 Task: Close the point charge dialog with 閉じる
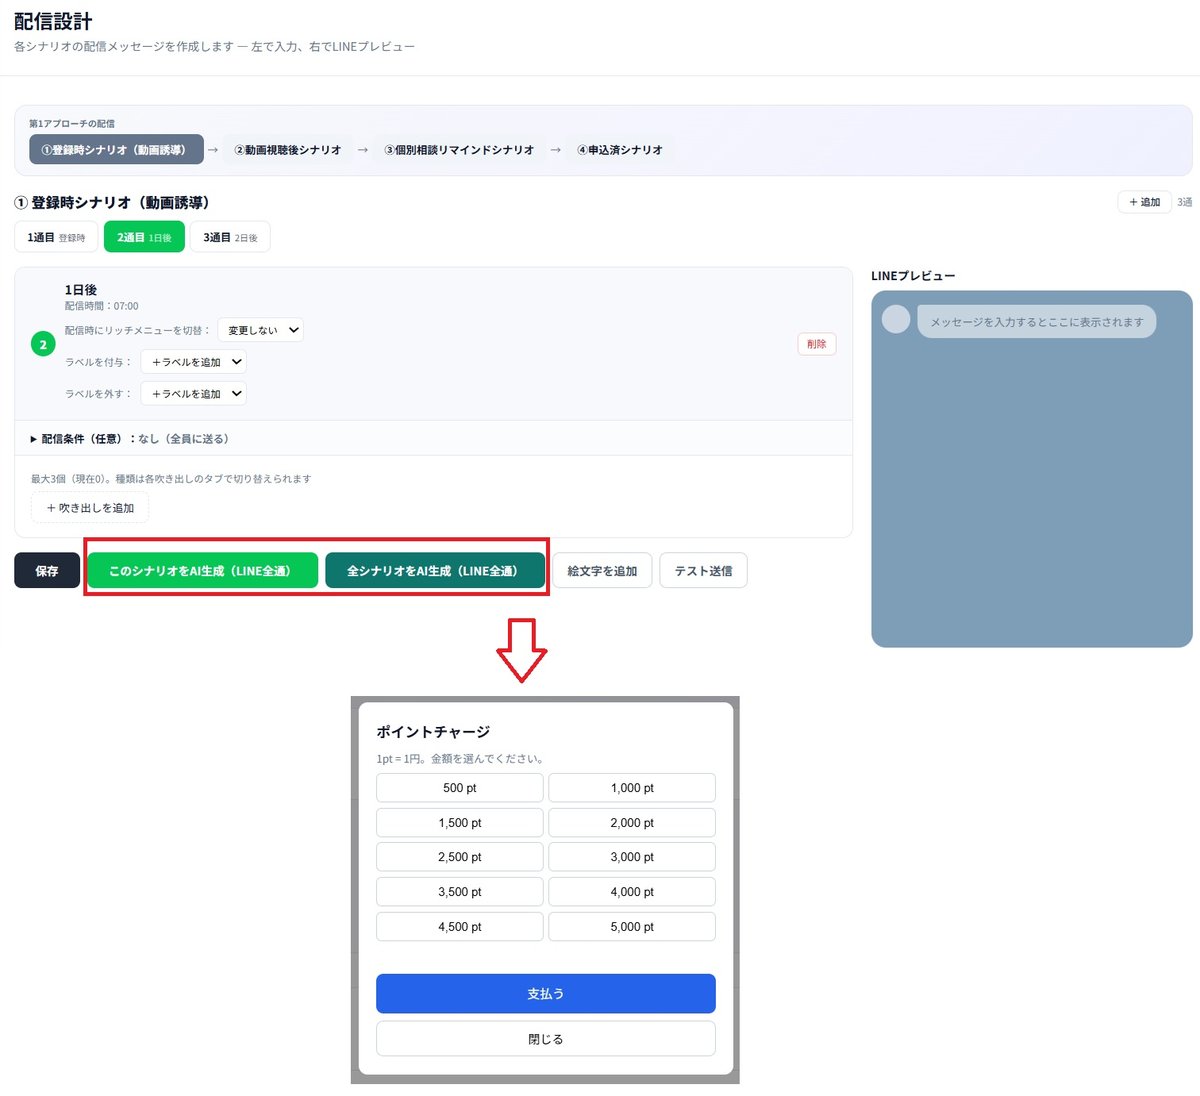point(546,1039)
